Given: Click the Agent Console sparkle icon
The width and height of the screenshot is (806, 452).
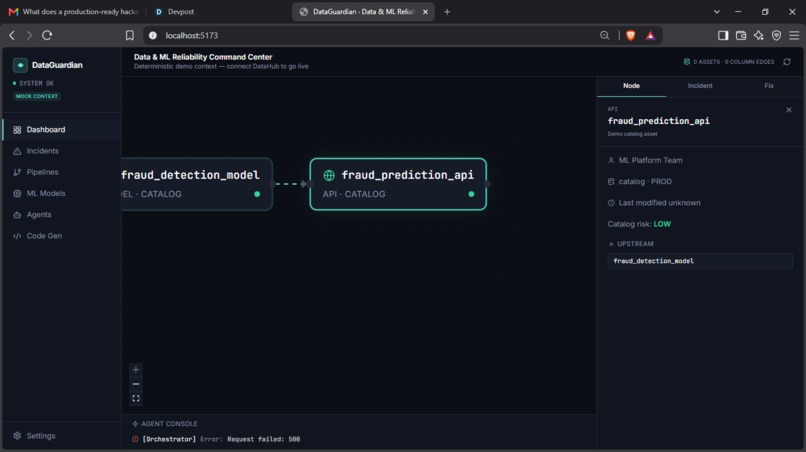Looking at the screenshot, I should pos(135,424).
